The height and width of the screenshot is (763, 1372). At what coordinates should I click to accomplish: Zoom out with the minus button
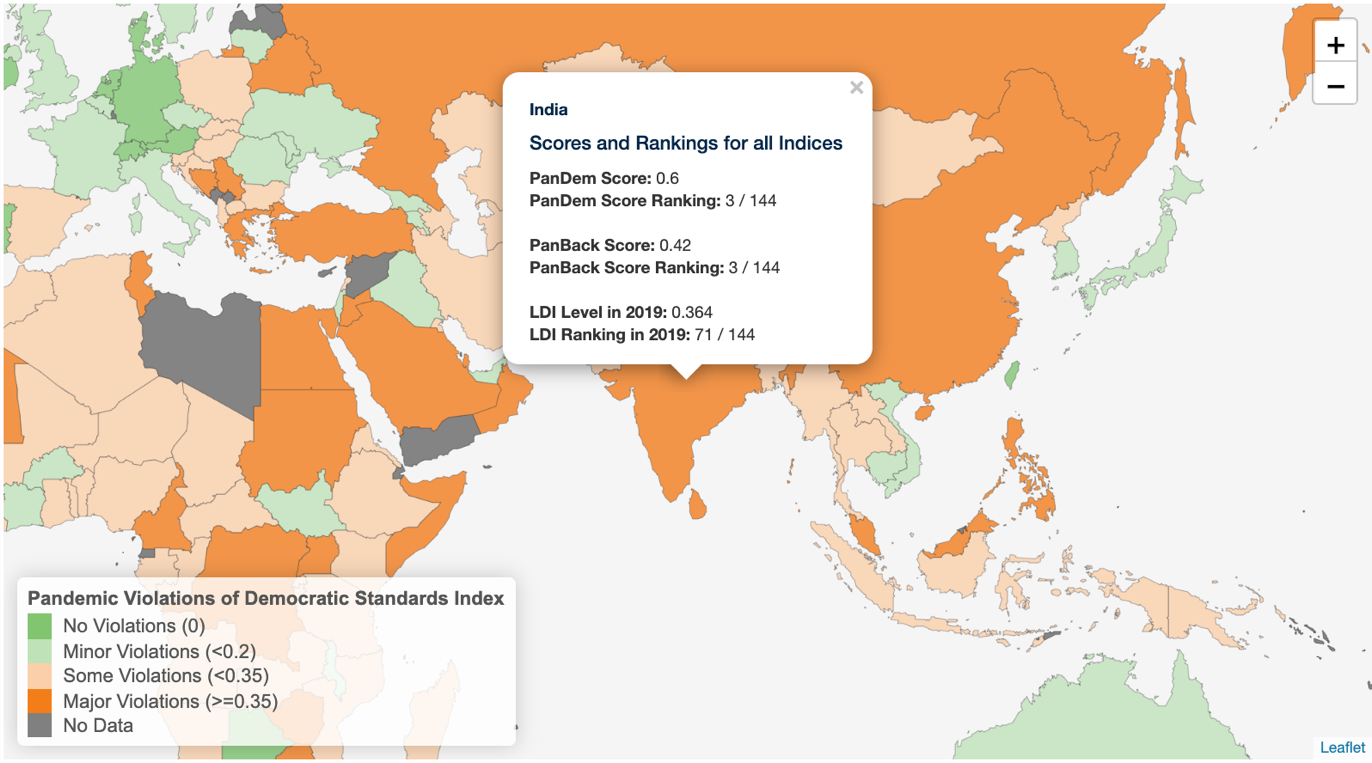click(1335, 86)
